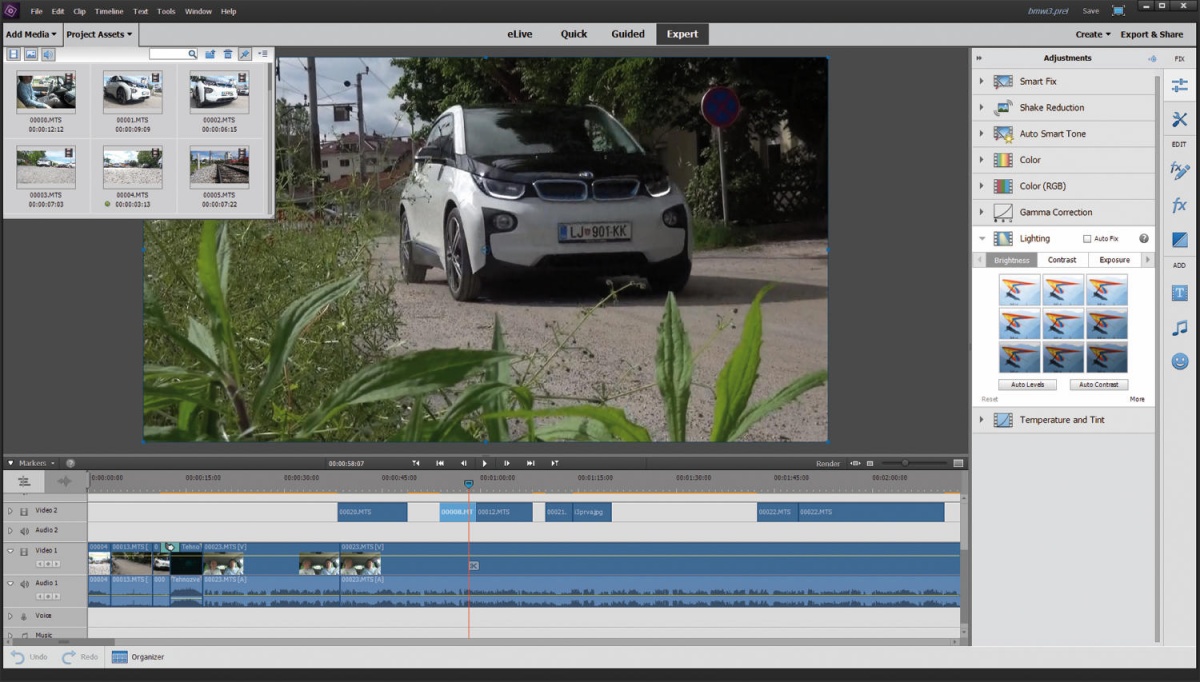Collapse the Lighting adjustment section
The image size is (1200, 682).
click(982, 238)
